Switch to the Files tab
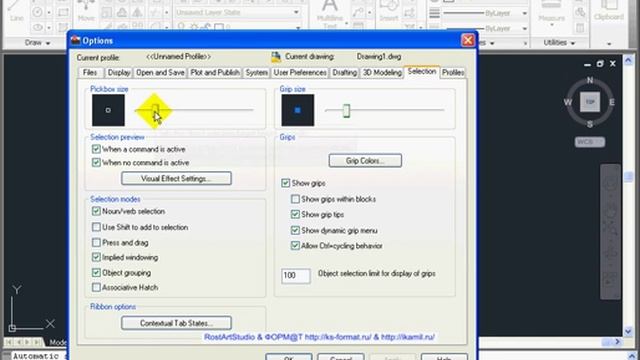 (x=90, y=73)
